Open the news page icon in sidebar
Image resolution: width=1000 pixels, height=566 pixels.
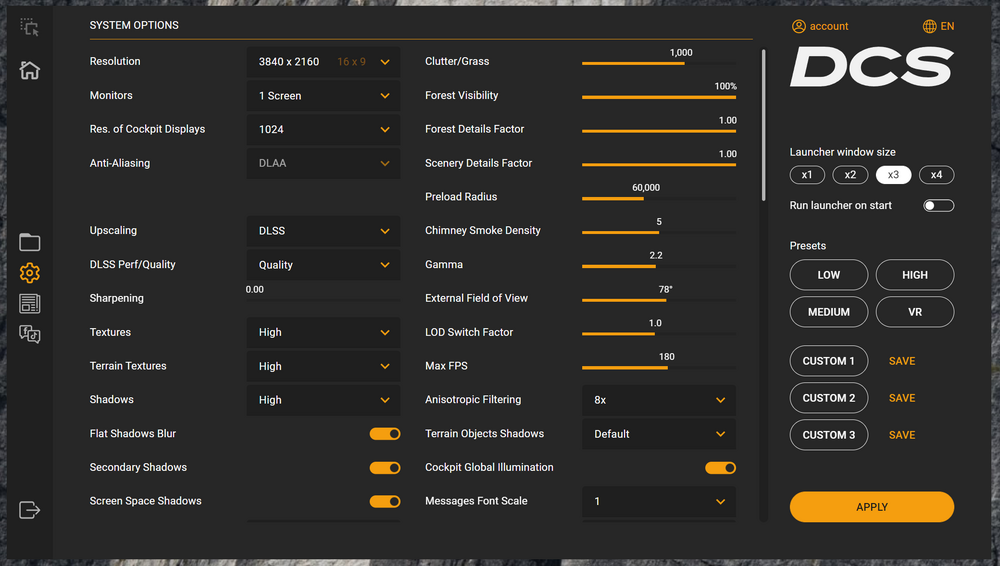coord(30,304)
